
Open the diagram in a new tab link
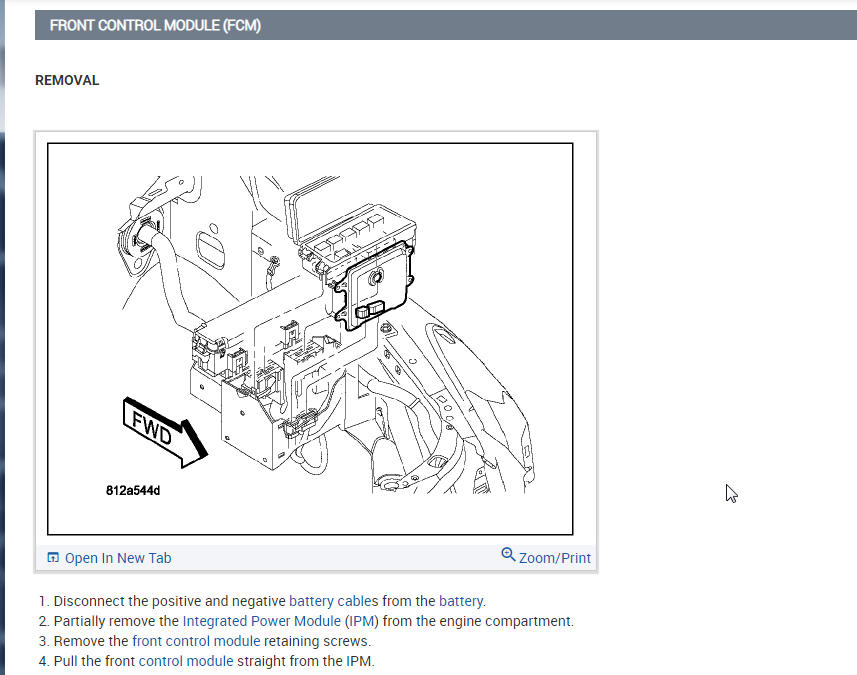click(x=118, y=558)
